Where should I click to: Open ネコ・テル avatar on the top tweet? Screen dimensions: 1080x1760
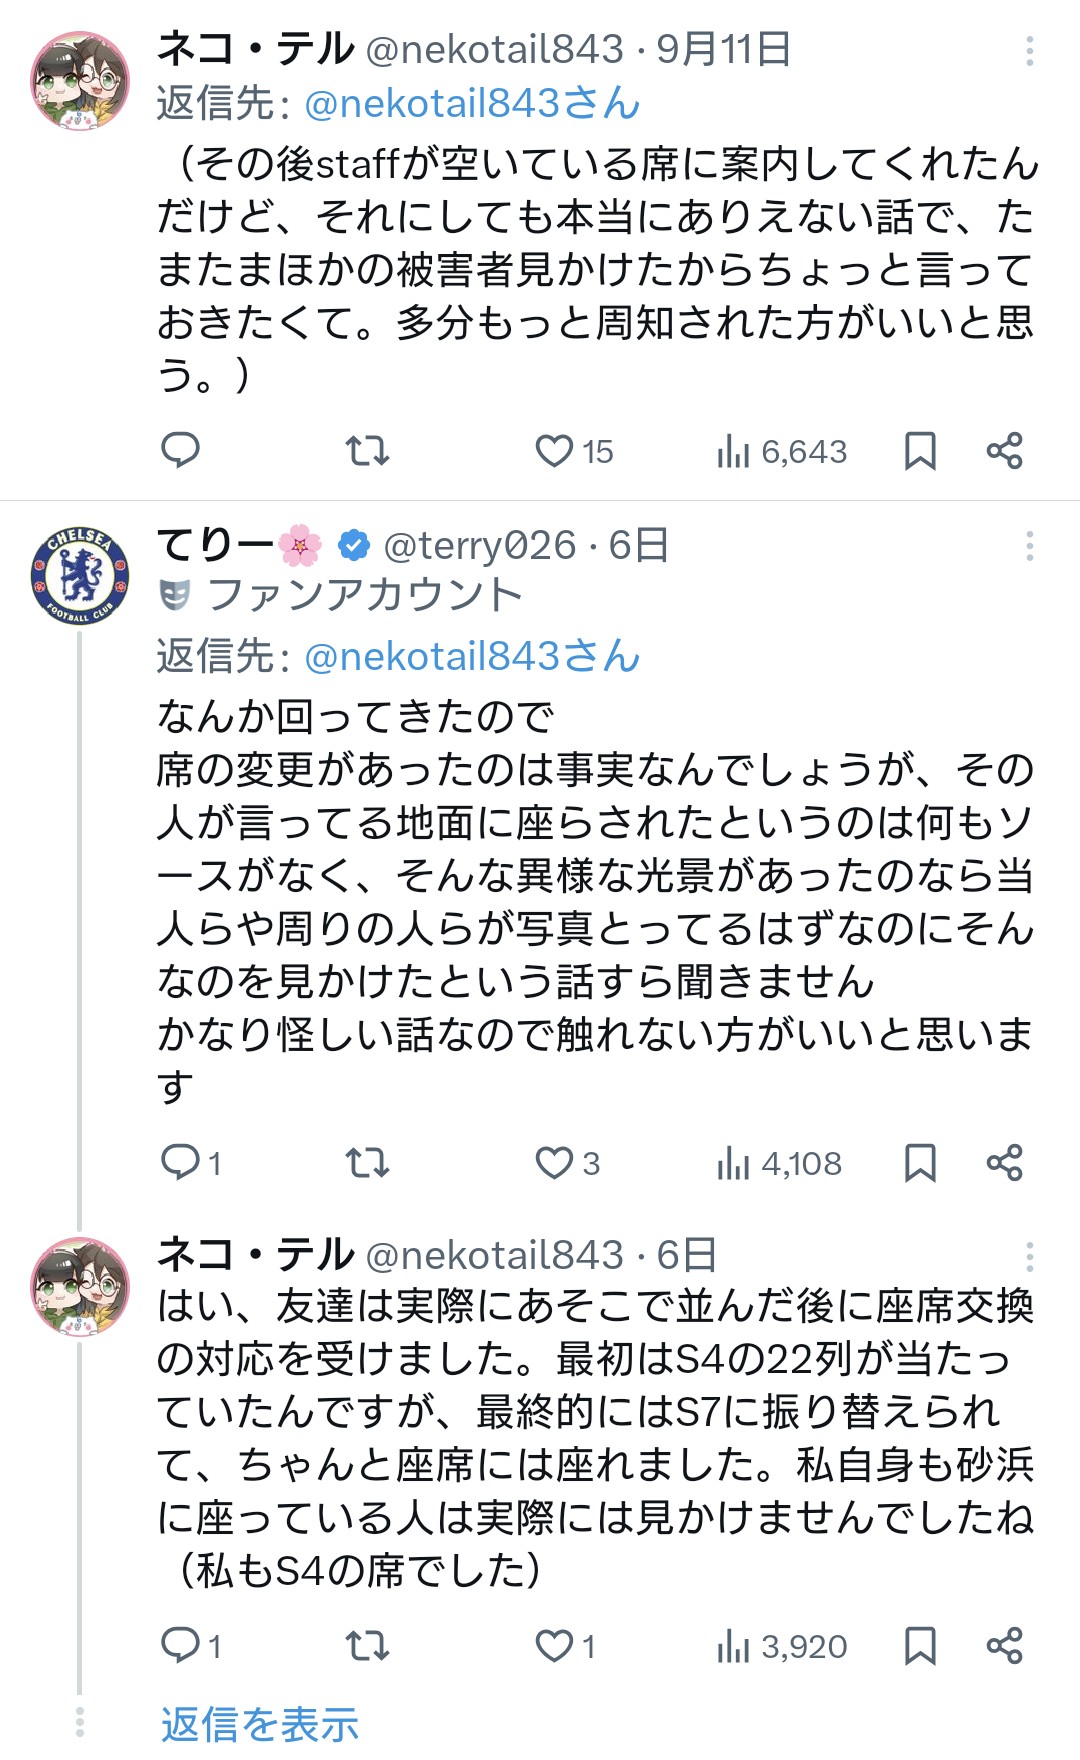point(80,81)
